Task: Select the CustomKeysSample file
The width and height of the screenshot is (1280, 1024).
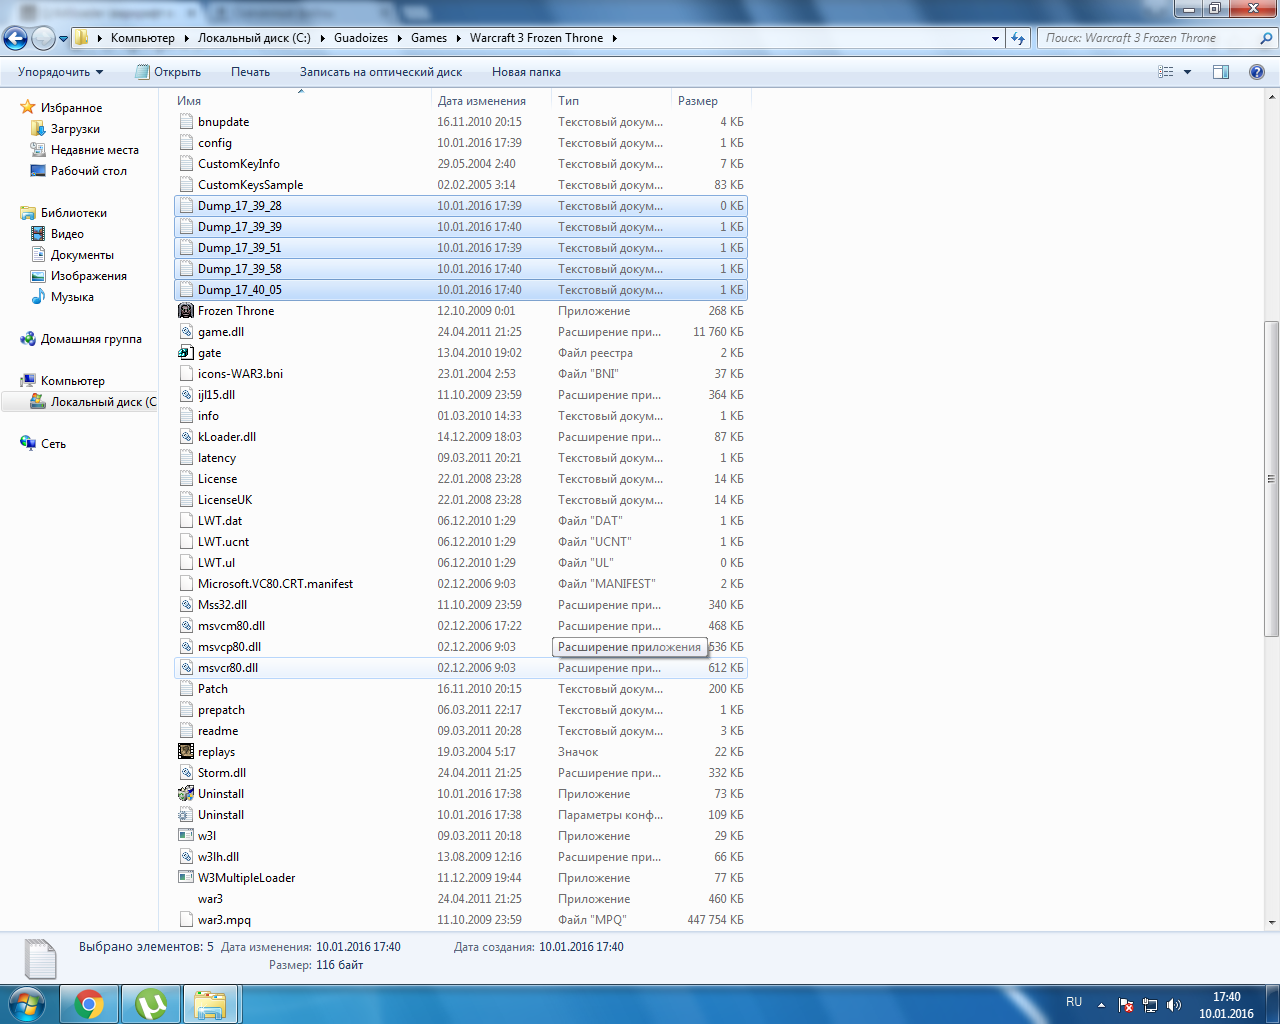Action: [x=461, y=185]
